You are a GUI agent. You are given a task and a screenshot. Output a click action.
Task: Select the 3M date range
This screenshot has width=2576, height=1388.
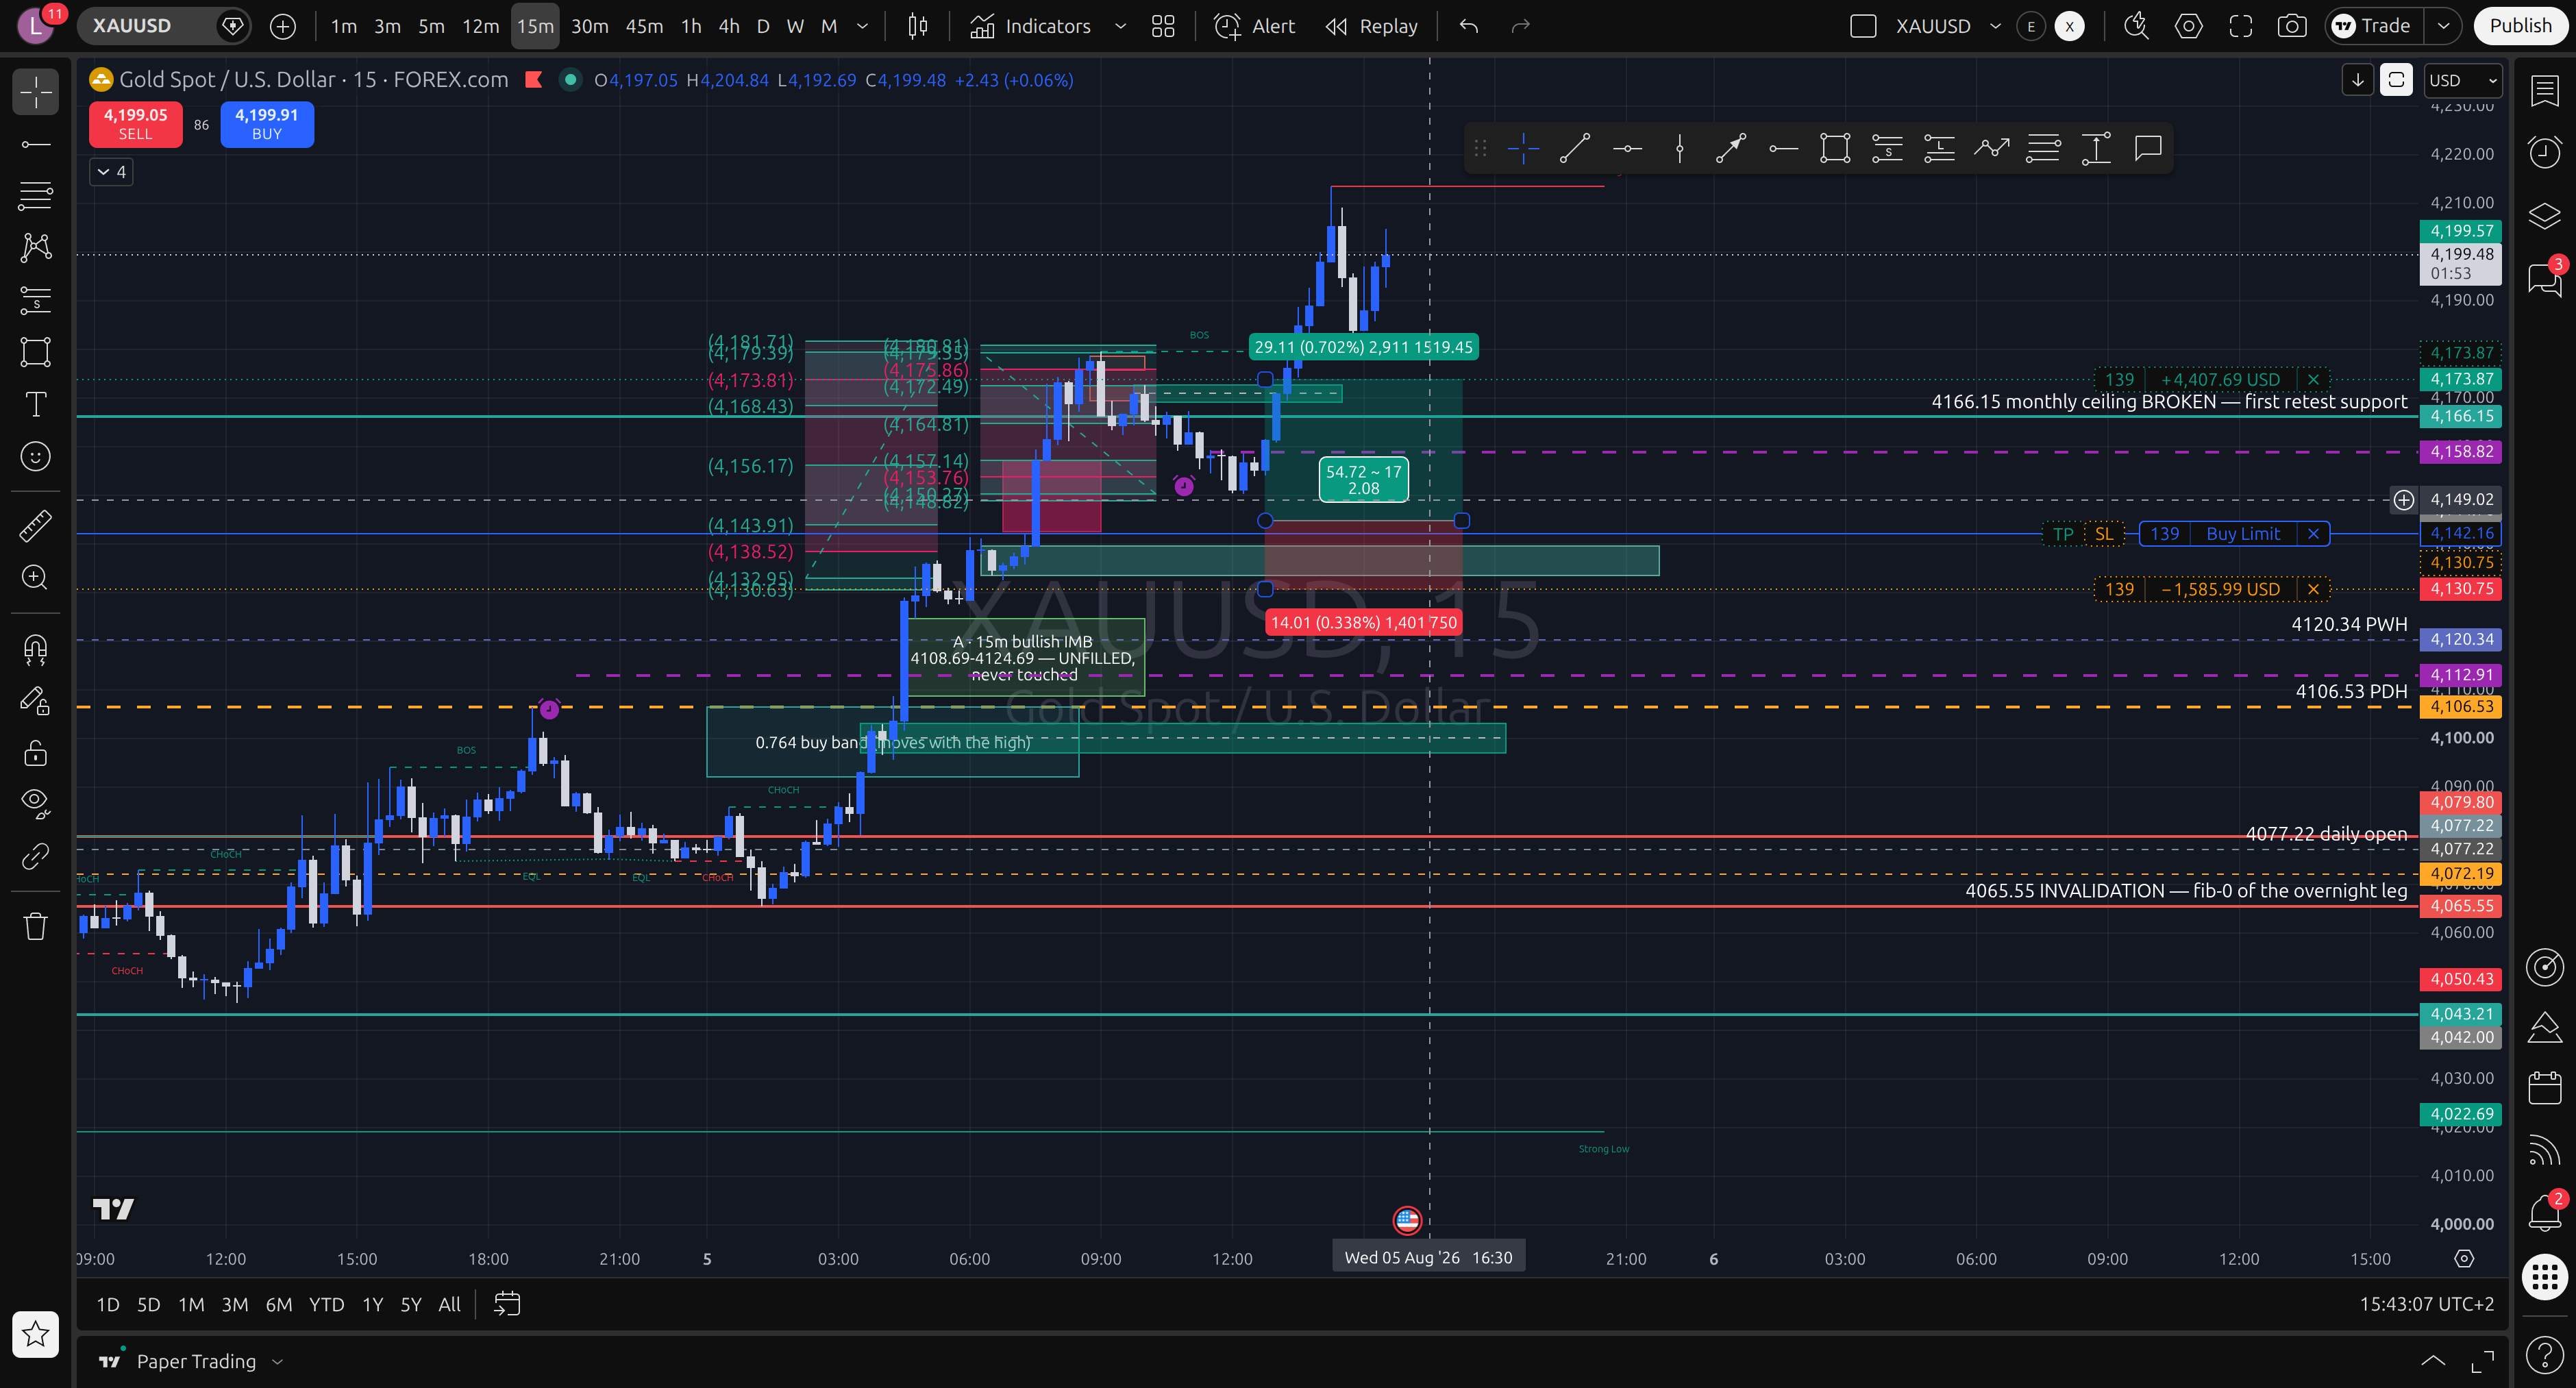234,1304
